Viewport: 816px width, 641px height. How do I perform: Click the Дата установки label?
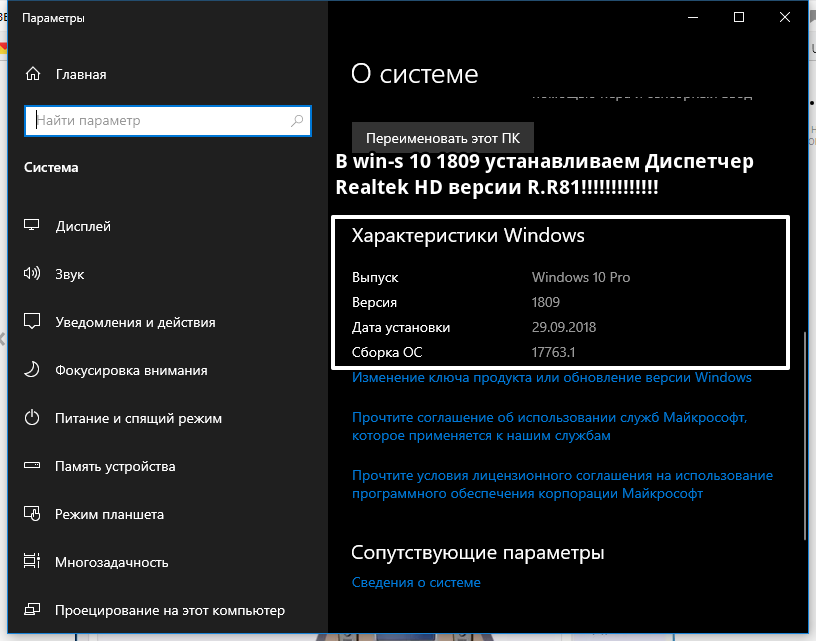click(x=401, y=327)
